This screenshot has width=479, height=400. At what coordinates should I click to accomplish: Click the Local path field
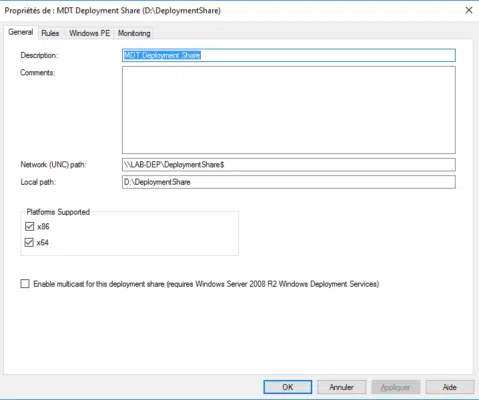click(x=289, y=182)
